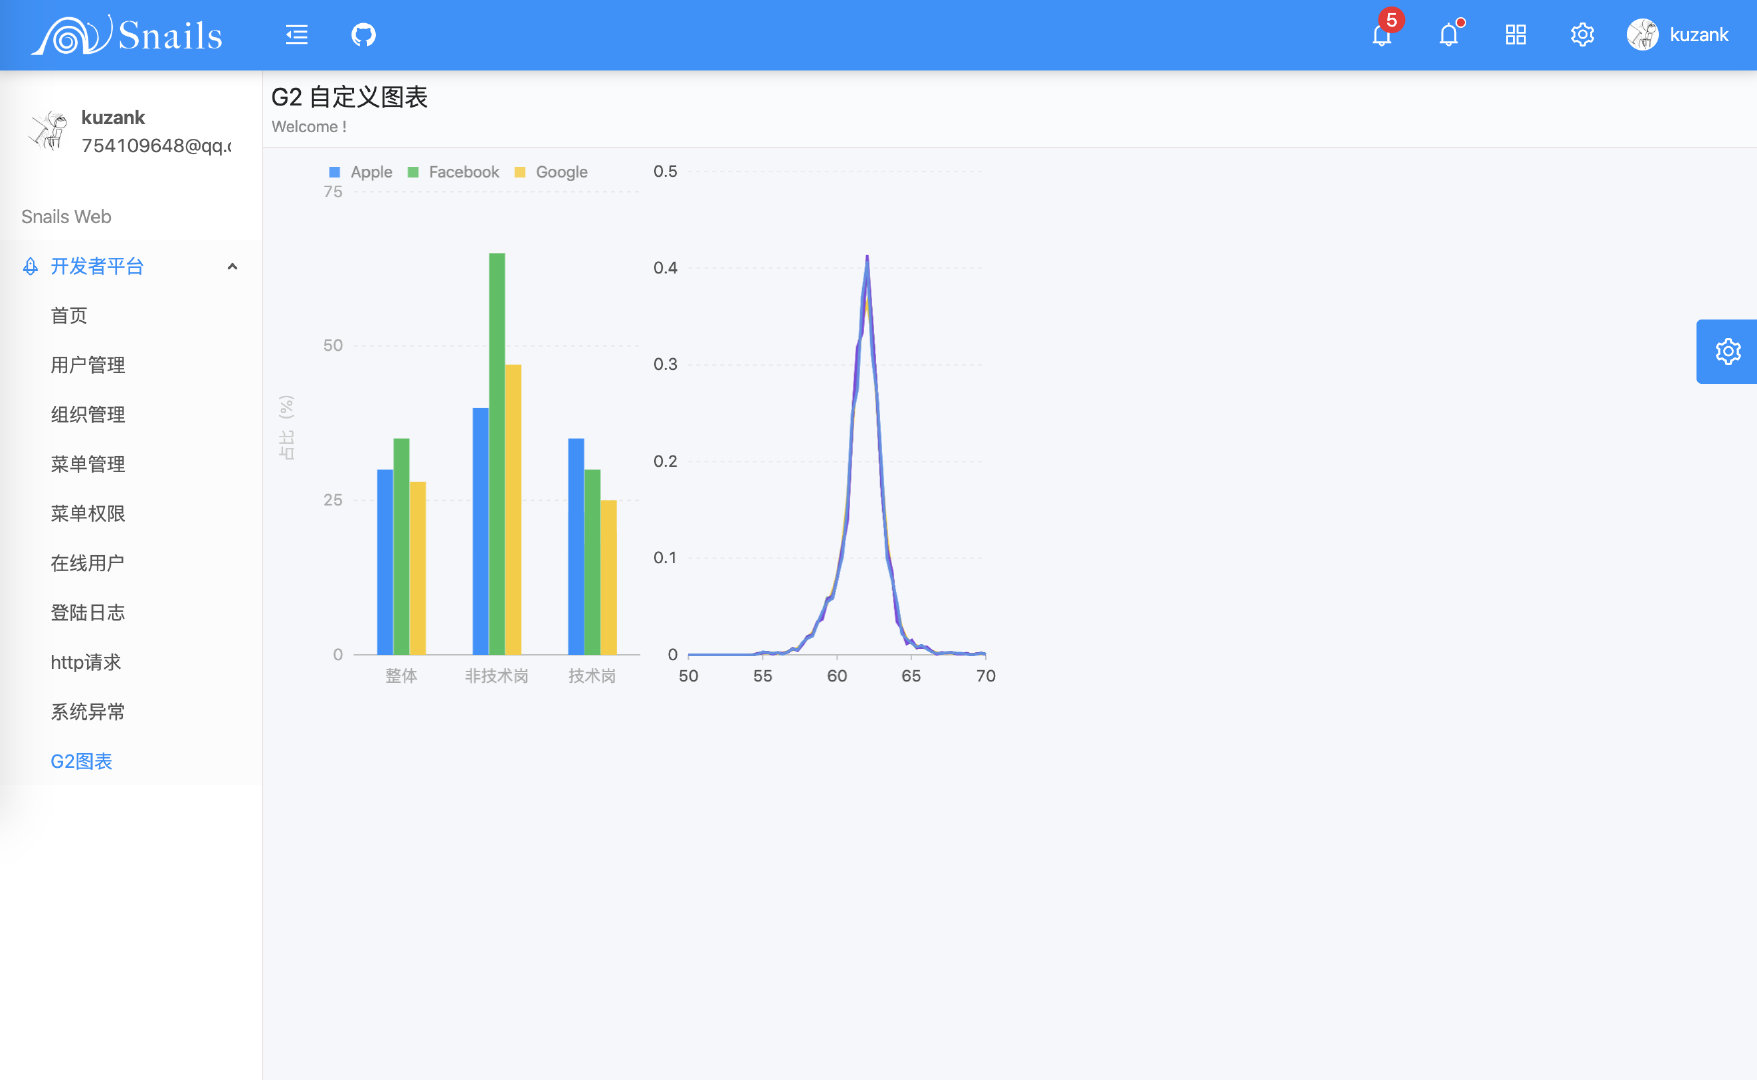Click the 技术岗 axis label
This screenshot has width=1757, height=1080.
click(592, 676)
